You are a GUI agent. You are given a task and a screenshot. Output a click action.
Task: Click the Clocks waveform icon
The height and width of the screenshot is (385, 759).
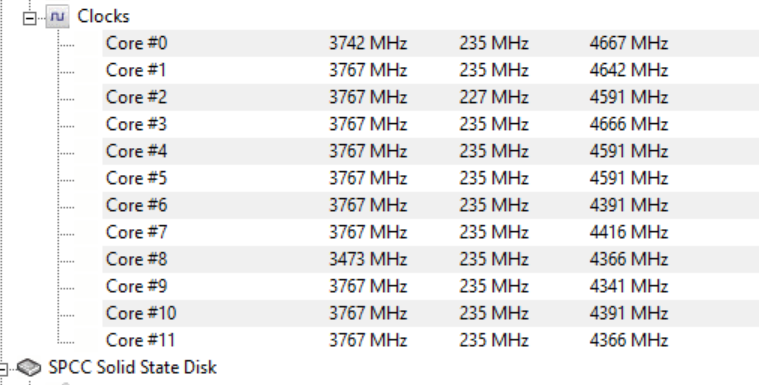tap(57, 16)
